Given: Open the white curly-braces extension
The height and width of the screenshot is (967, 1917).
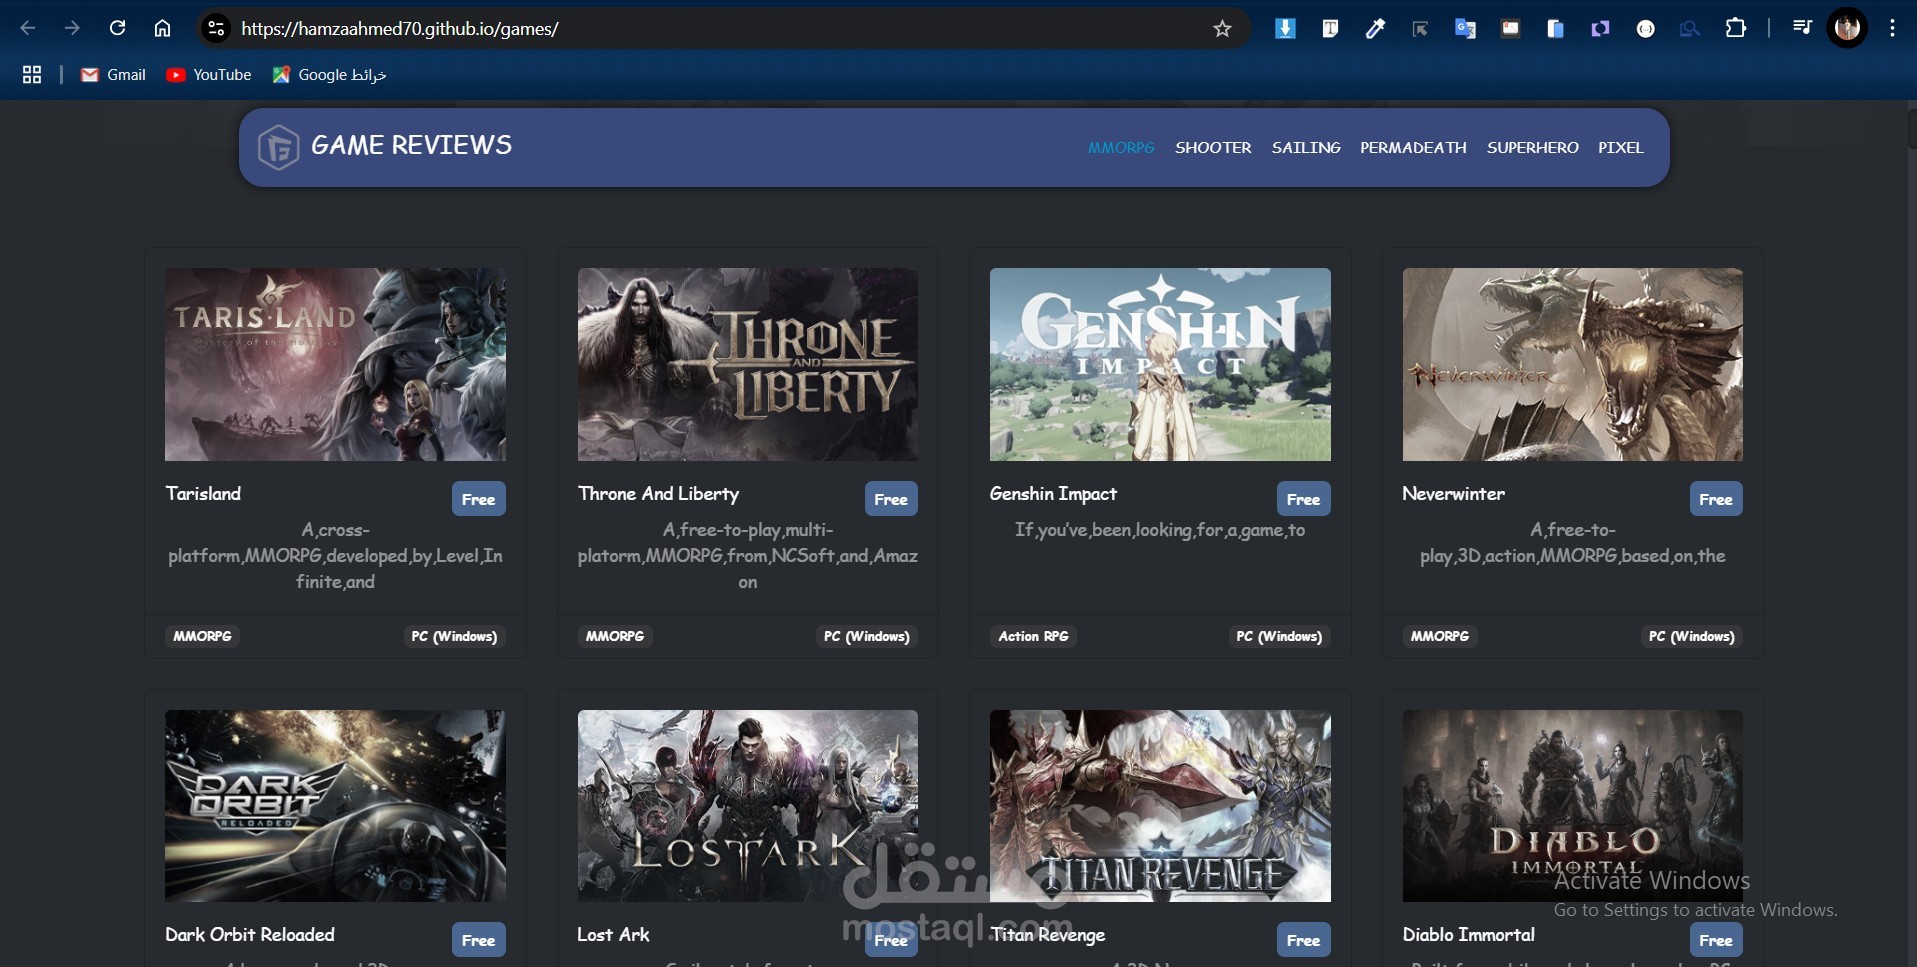Looking at the screenshot, I should tap(1645, 29).
